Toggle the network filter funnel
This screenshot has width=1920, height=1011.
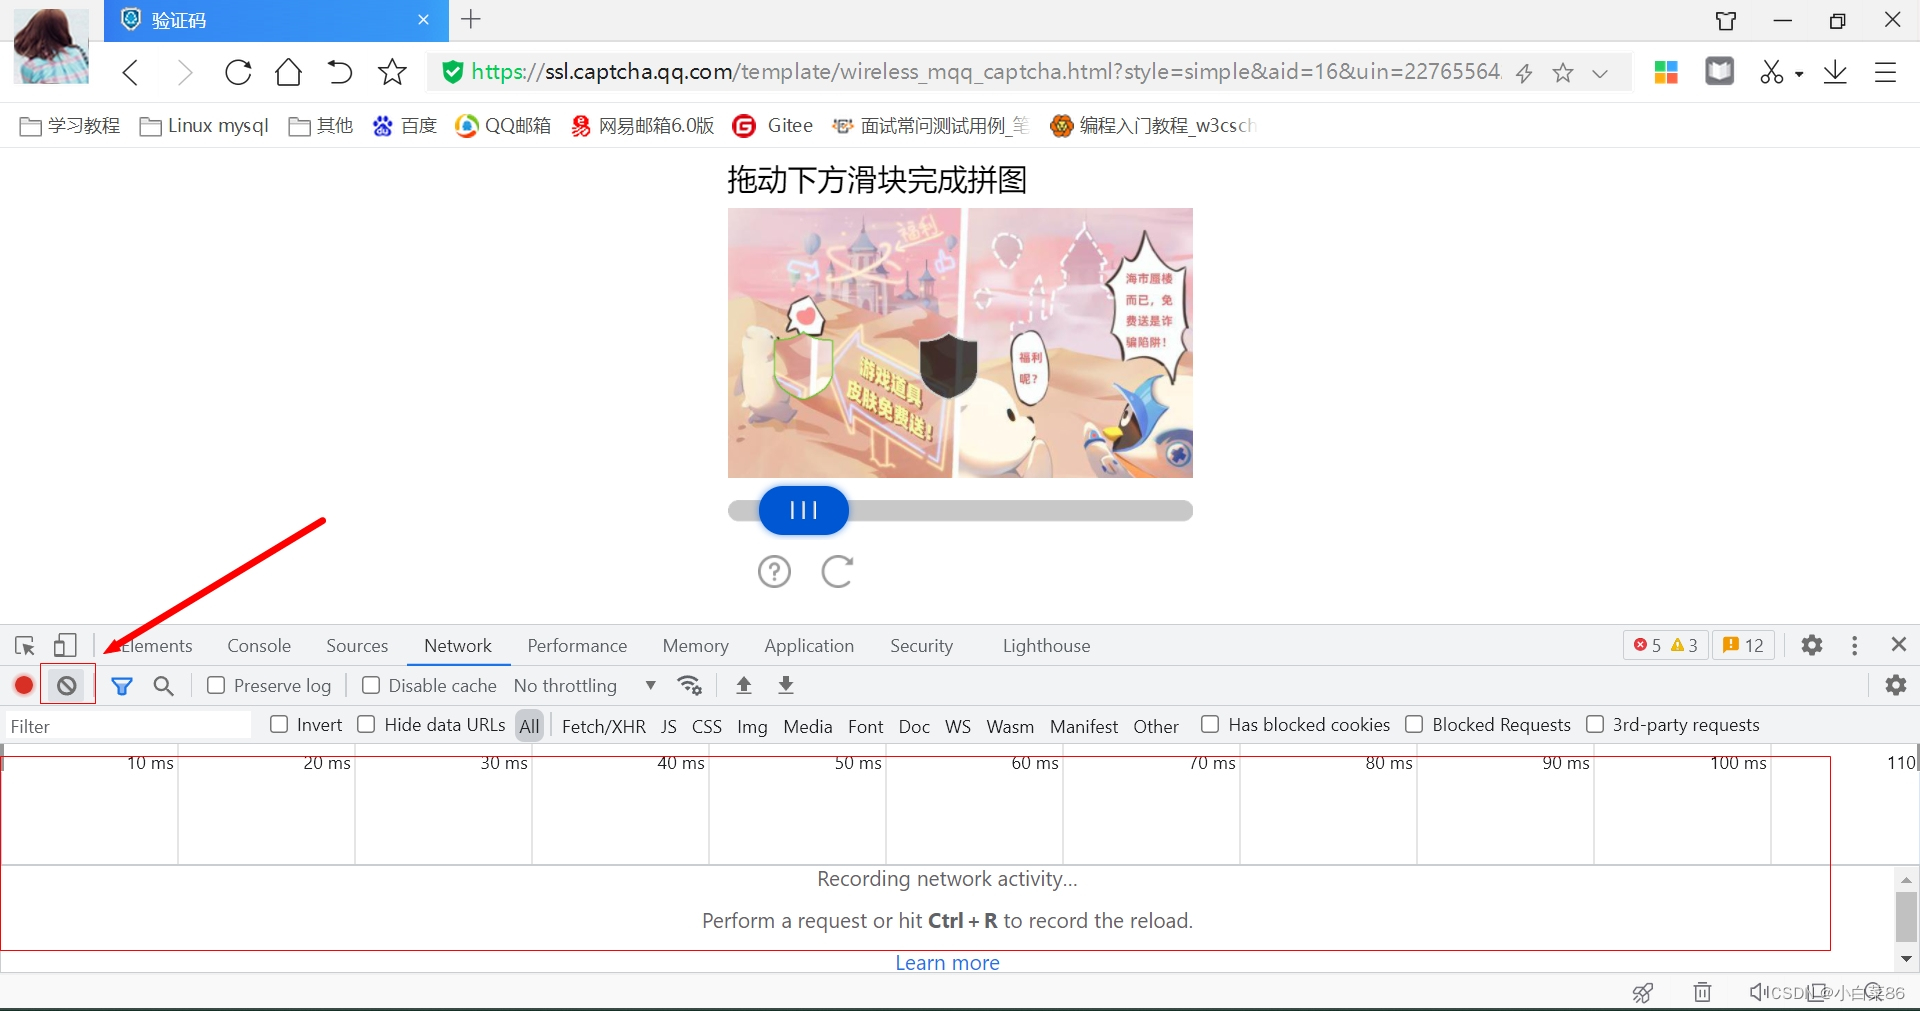point(122,686)
